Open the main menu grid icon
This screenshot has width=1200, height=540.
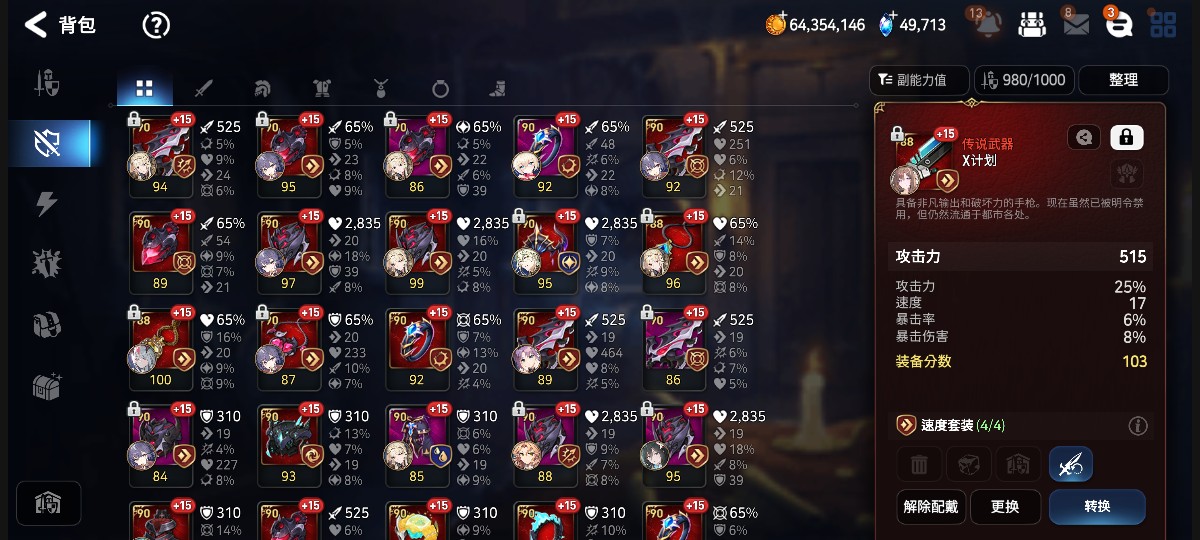pyautogui.click(x=1163, y=25)
